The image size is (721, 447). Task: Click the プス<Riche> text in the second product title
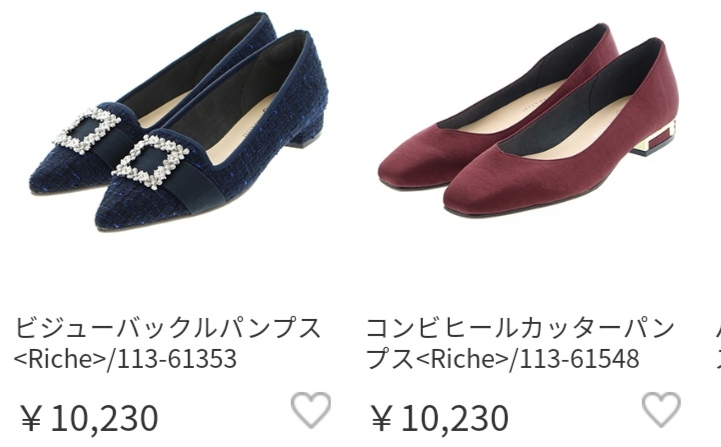(x=437, y=359)
